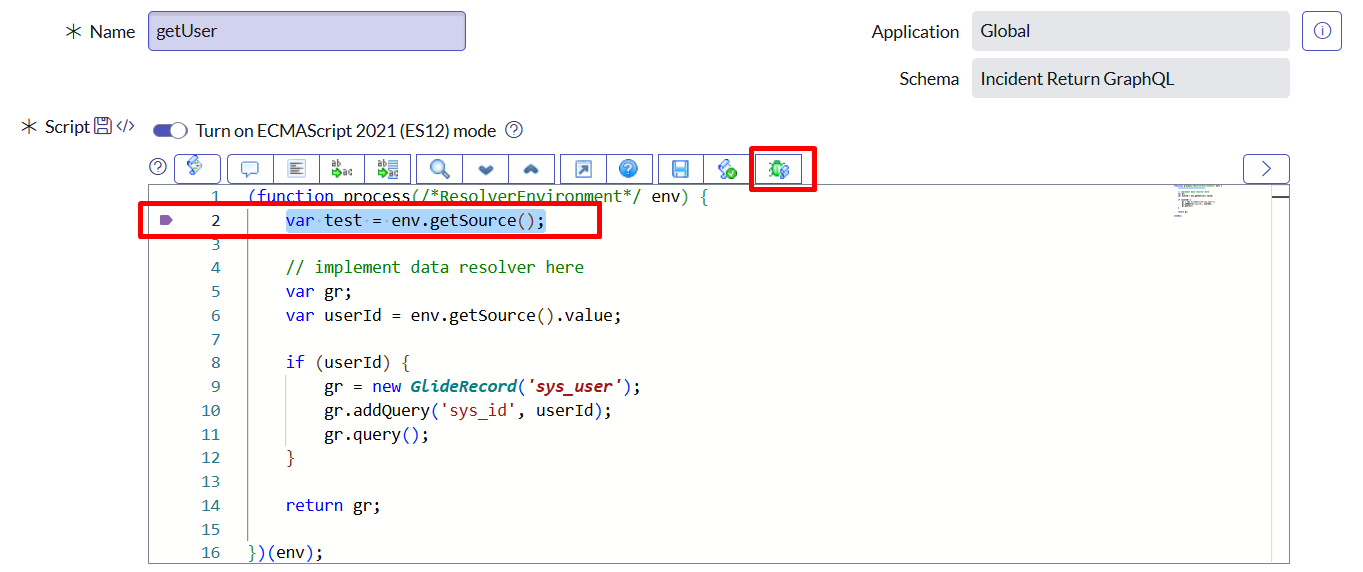
Task: Toggle full screen script editor icon
Action: click(x=583, y=169)
